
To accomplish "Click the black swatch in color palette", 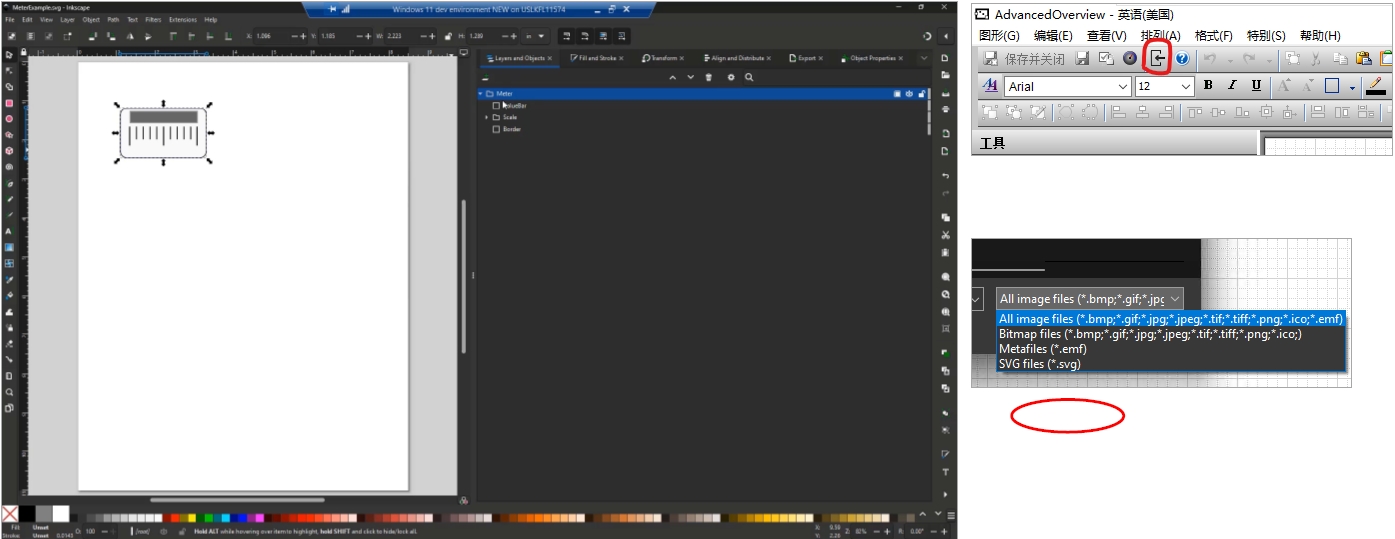I will tap(27, 513).
